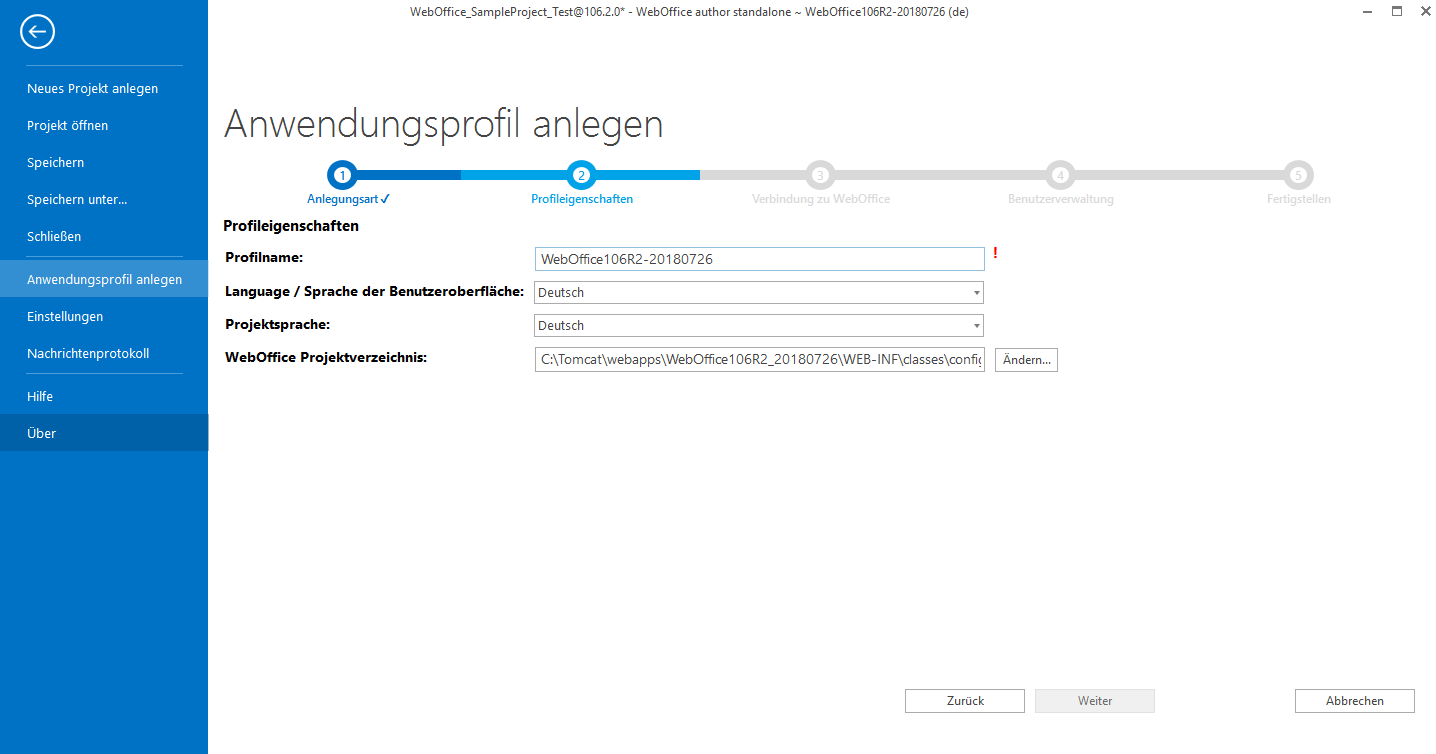The image size is (1436, 754).
Task: Click the step 2 Profileigenschaften circle
Action: point(582,174)
